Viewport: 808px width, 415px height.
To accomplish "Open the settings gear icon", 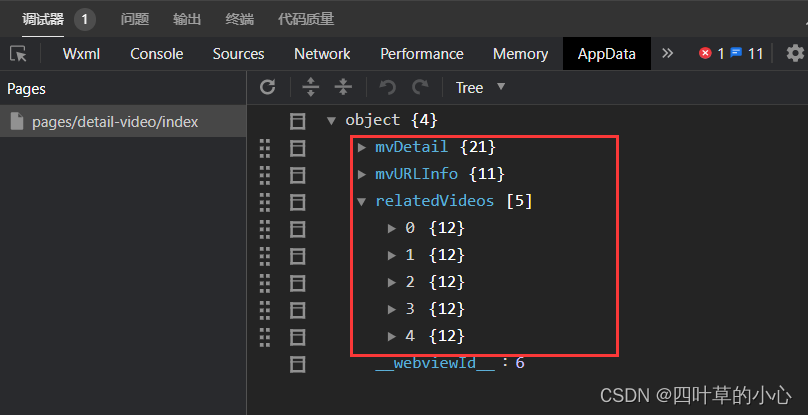I will (x=795, y=53).
